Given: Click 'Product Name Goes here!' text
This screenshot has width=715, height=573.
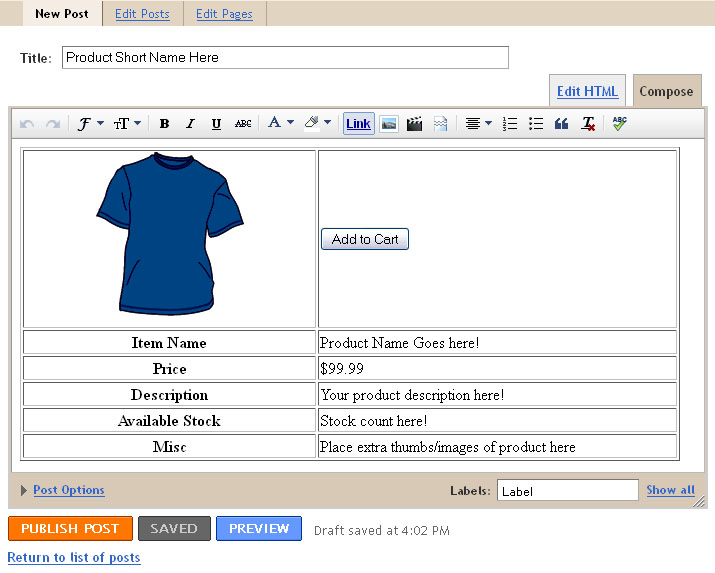Looking at the screenshot, I should (x=399, y=343).
